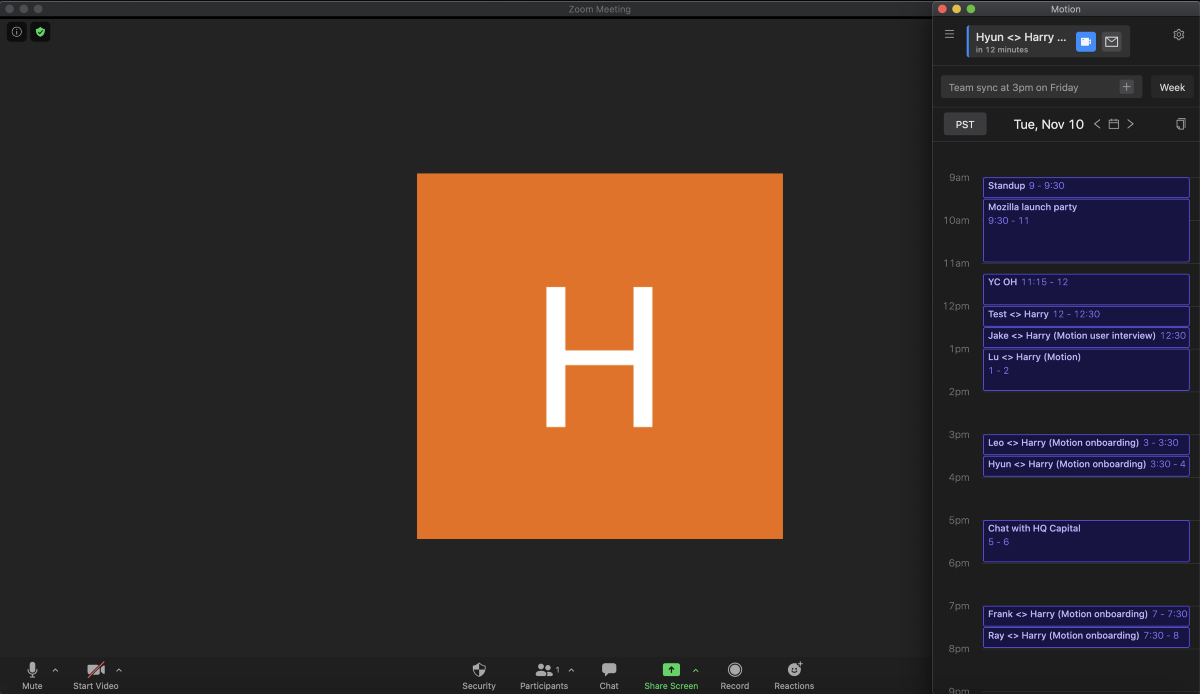This screenshot has width=1200, height=694.
Task: Open the Chat panel
Action: coord(609,670)
